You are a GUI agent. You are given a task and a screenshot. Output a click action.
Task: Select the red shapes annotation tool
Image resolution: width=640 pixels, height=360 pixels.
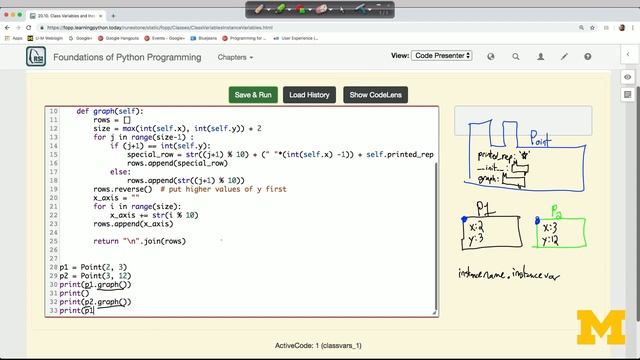tap(300, 9)
